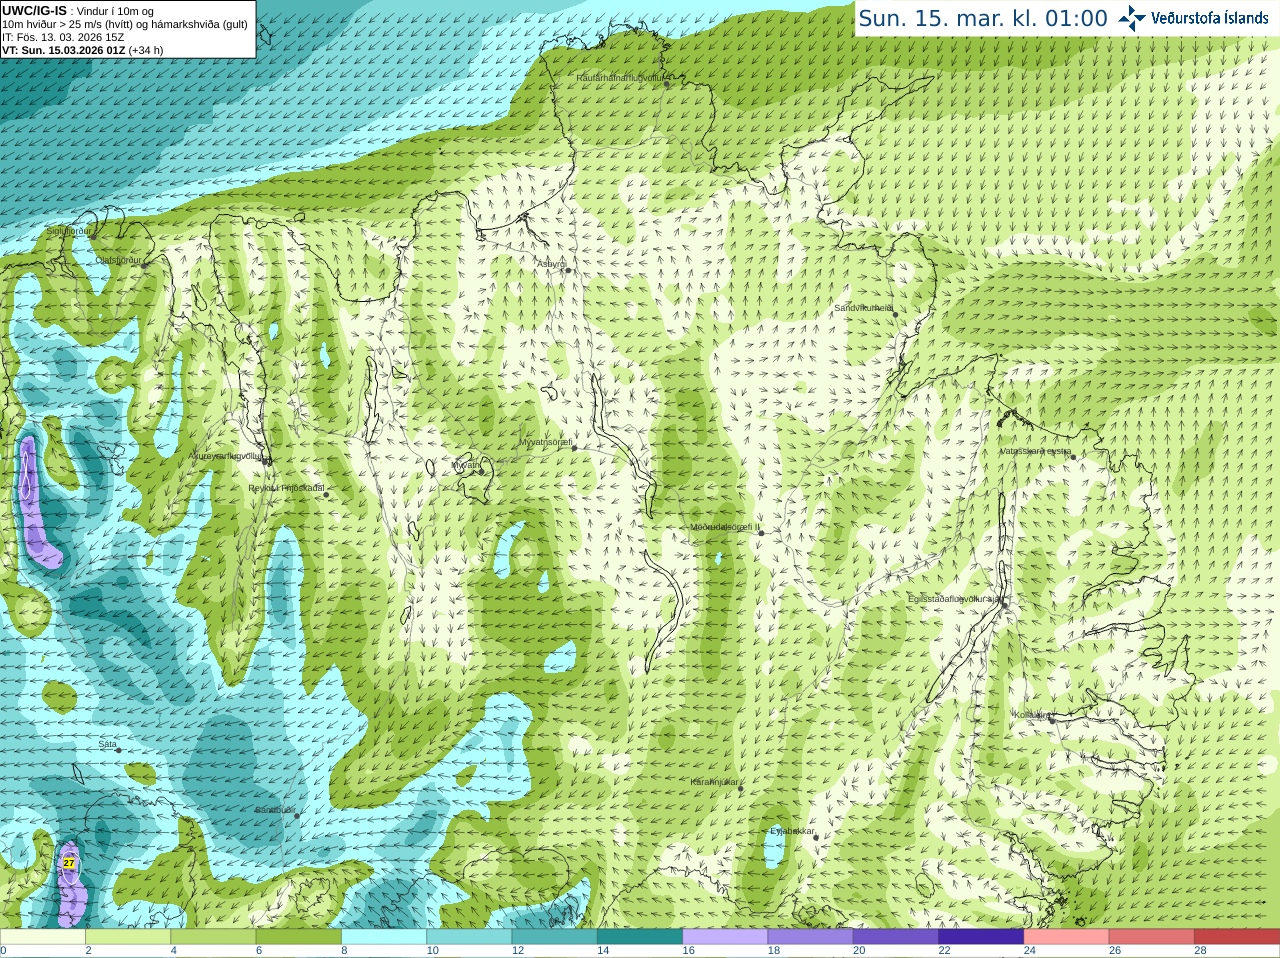This screenshot has height=958, width=1280.
Task: Click the Sandbúðir station label
Action: point(275,810)
